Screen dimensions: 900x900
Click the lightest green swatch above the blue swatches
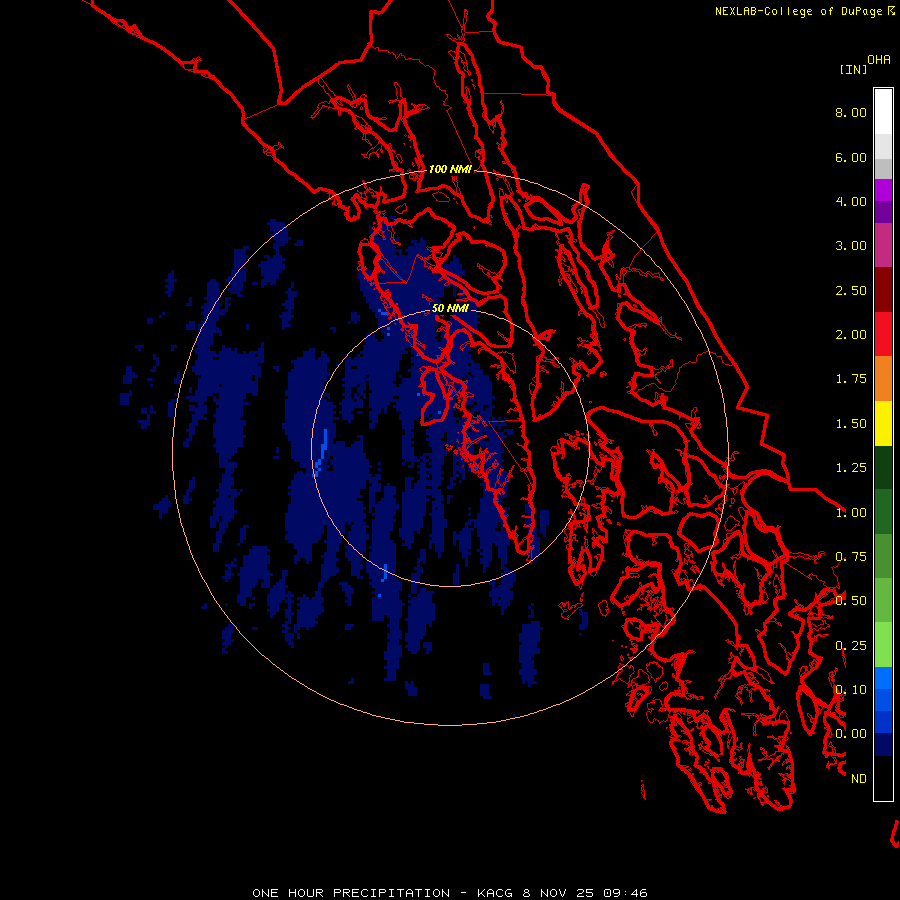883,645
